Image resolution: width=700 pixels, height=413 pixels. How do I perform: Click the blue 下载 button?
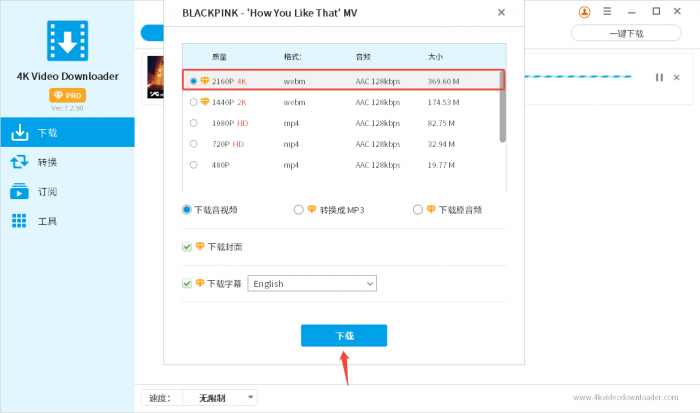click(343, 336)
